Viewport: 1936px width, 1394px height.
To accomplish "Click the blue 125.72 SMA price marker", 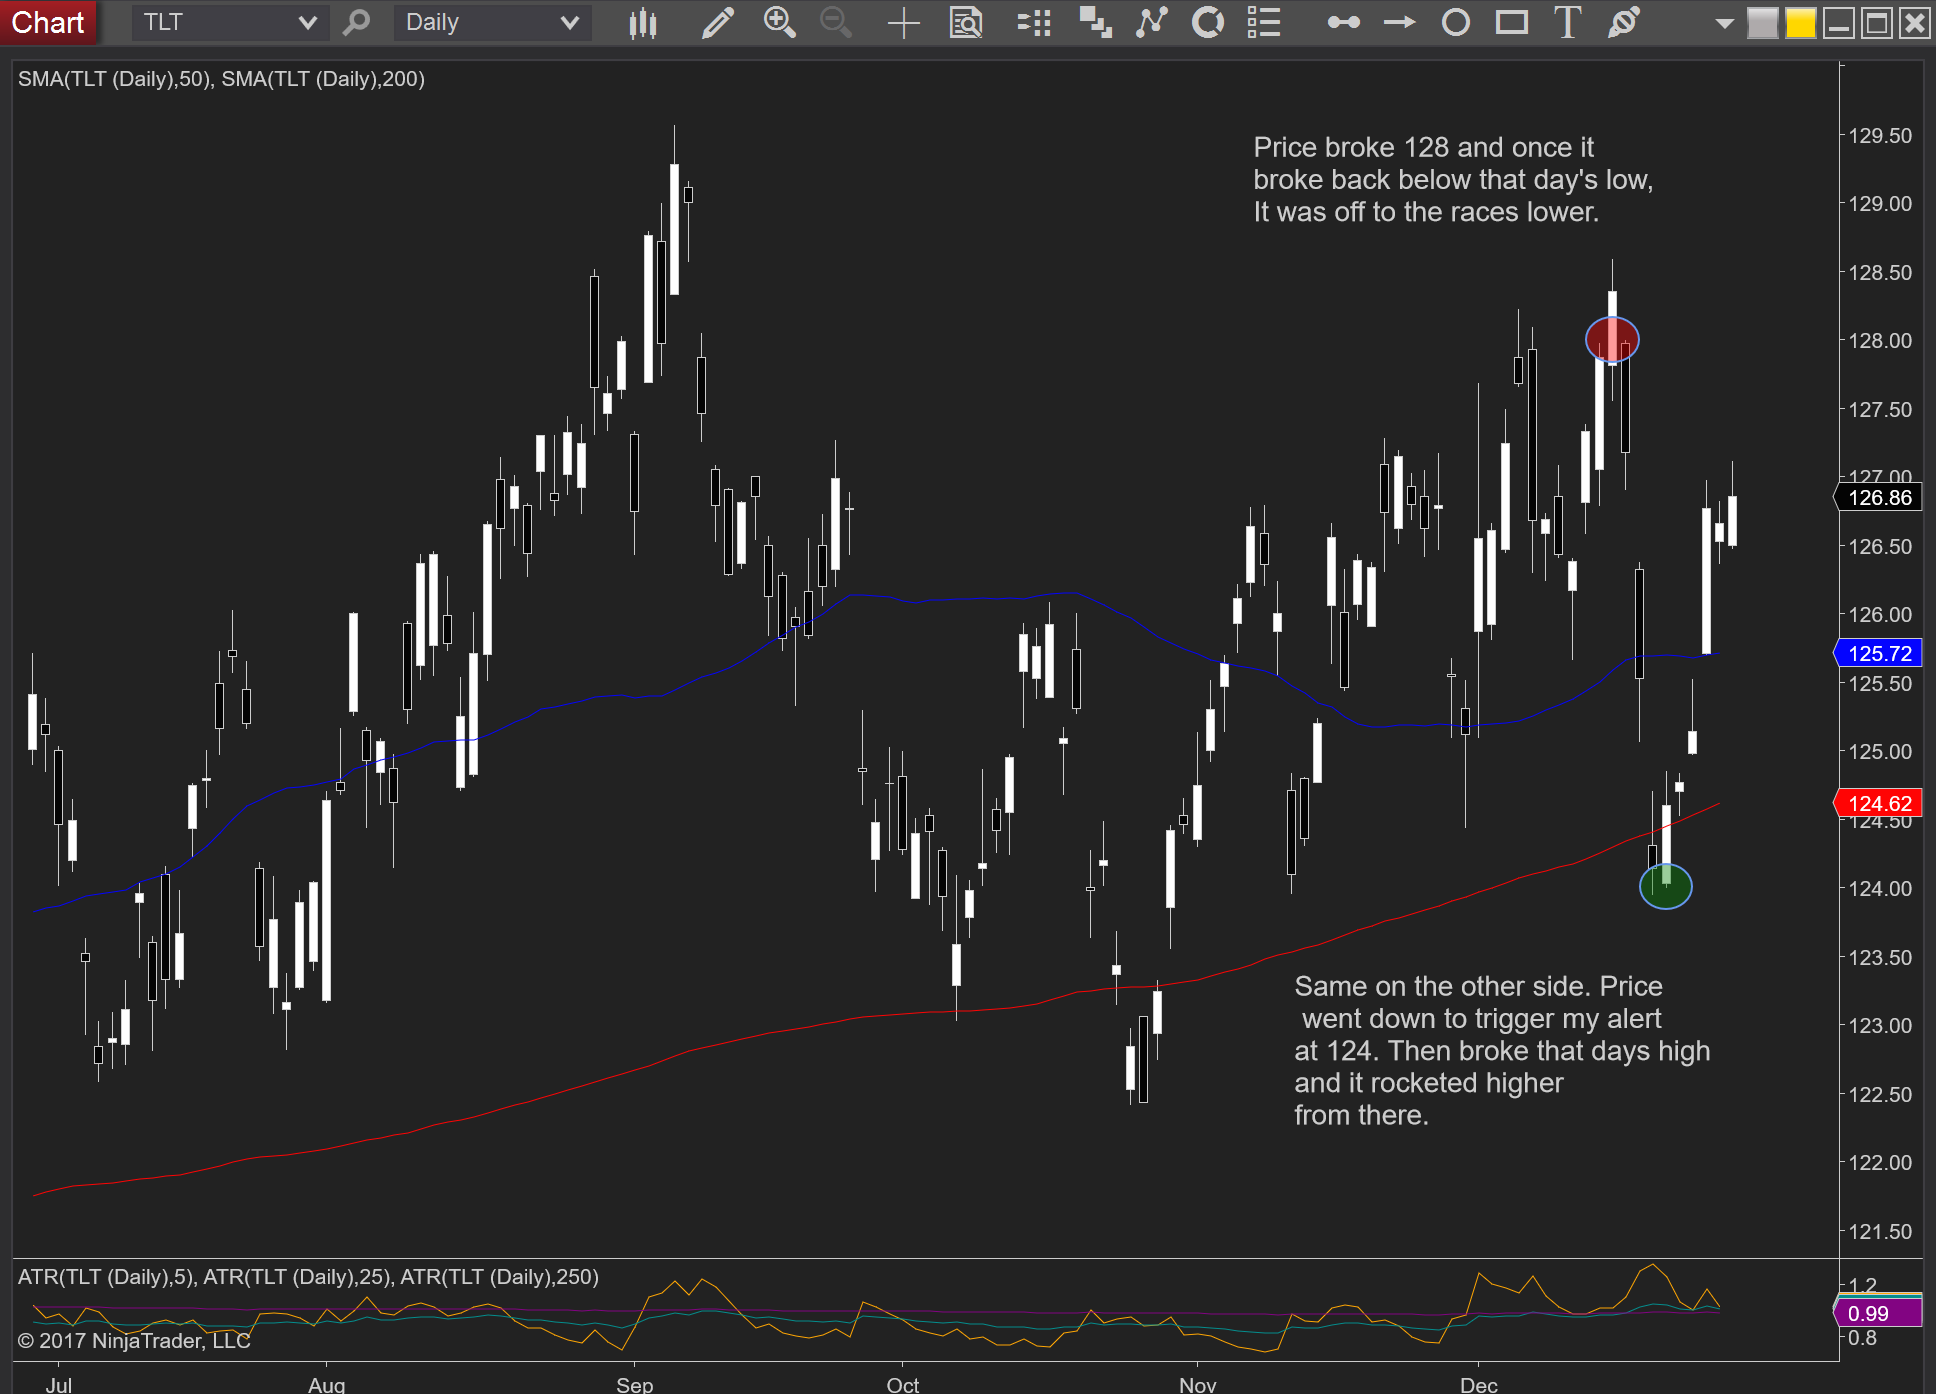I will (1878, 654).
